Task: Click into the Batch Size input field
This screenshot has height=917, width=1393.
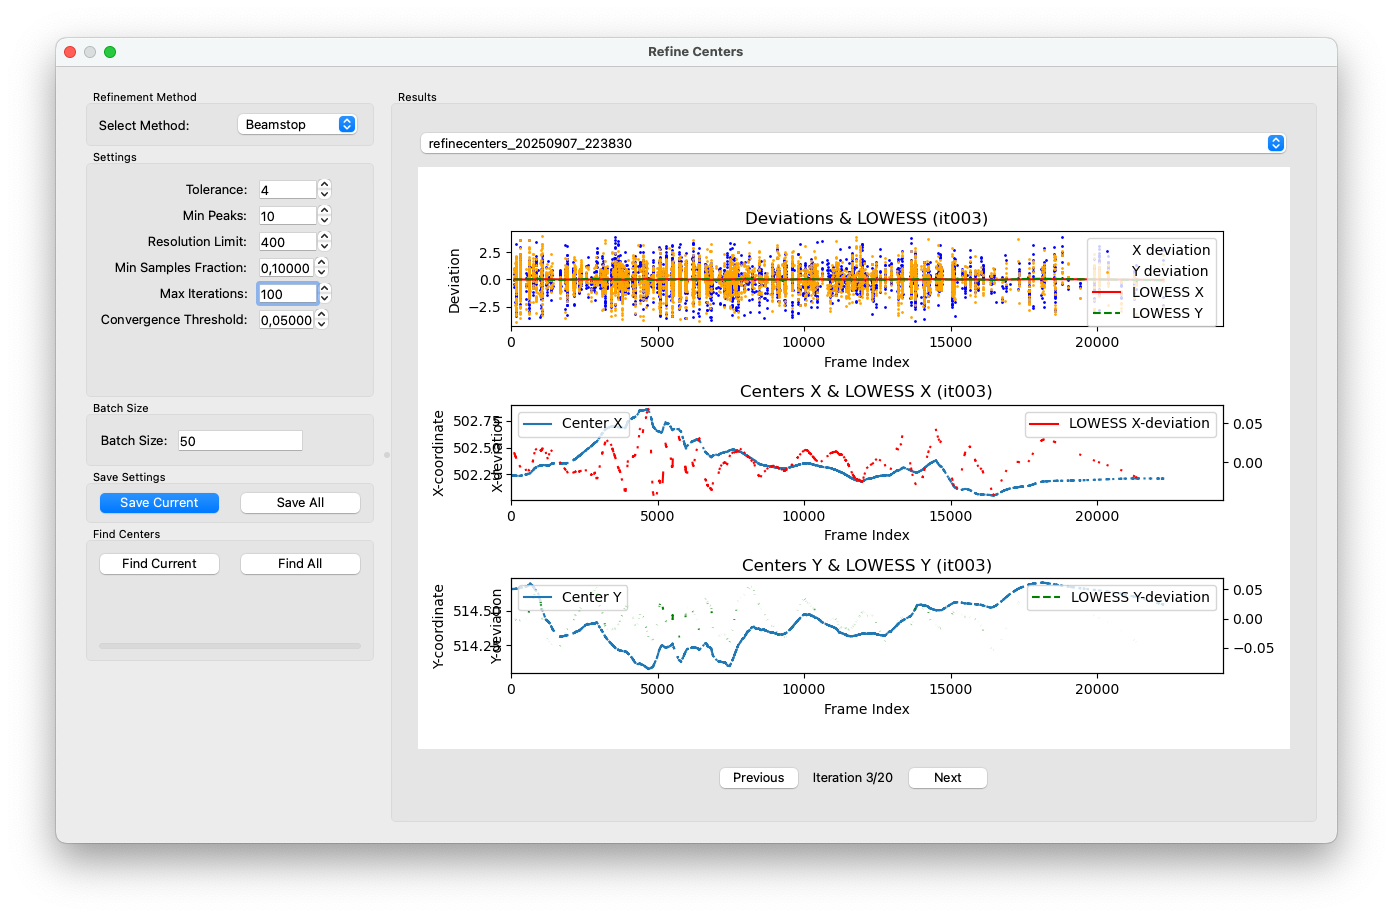Action: point(240,441)
